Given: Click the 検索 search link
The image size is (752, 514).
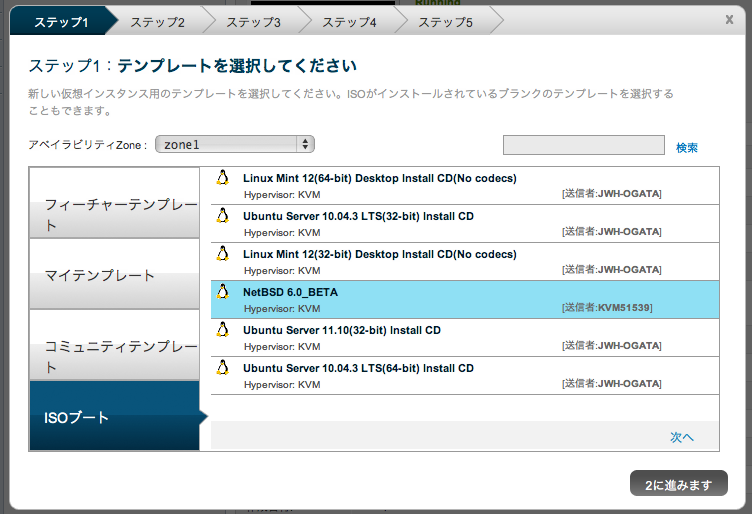Looking at the screenshot, I should (x=687, y=148).
